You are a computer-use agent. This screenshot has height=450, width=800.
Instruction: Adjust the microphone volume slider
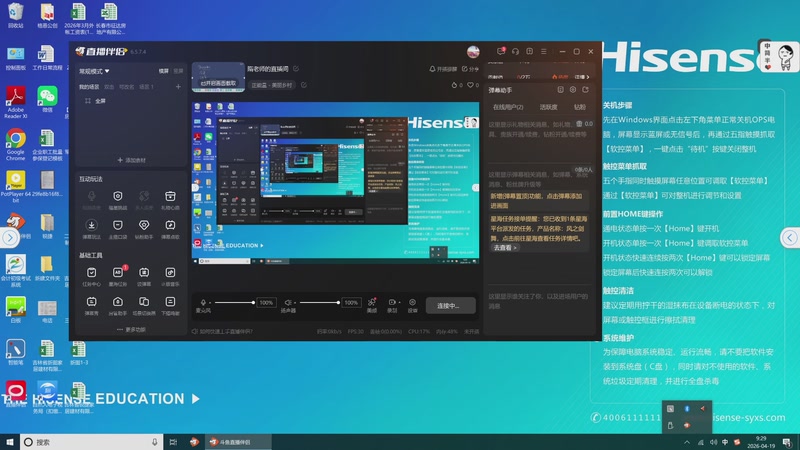pyautogui.click(x=234, y=303)
